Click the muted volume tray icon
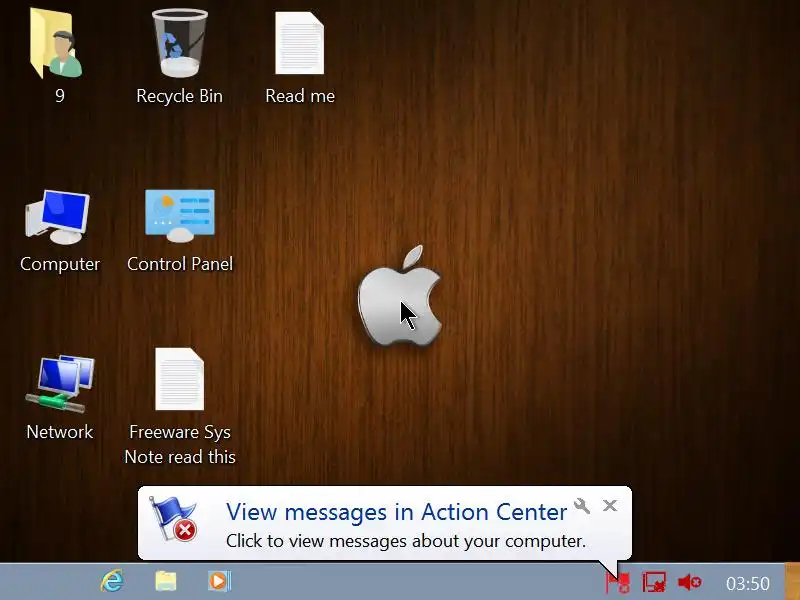 690,582
